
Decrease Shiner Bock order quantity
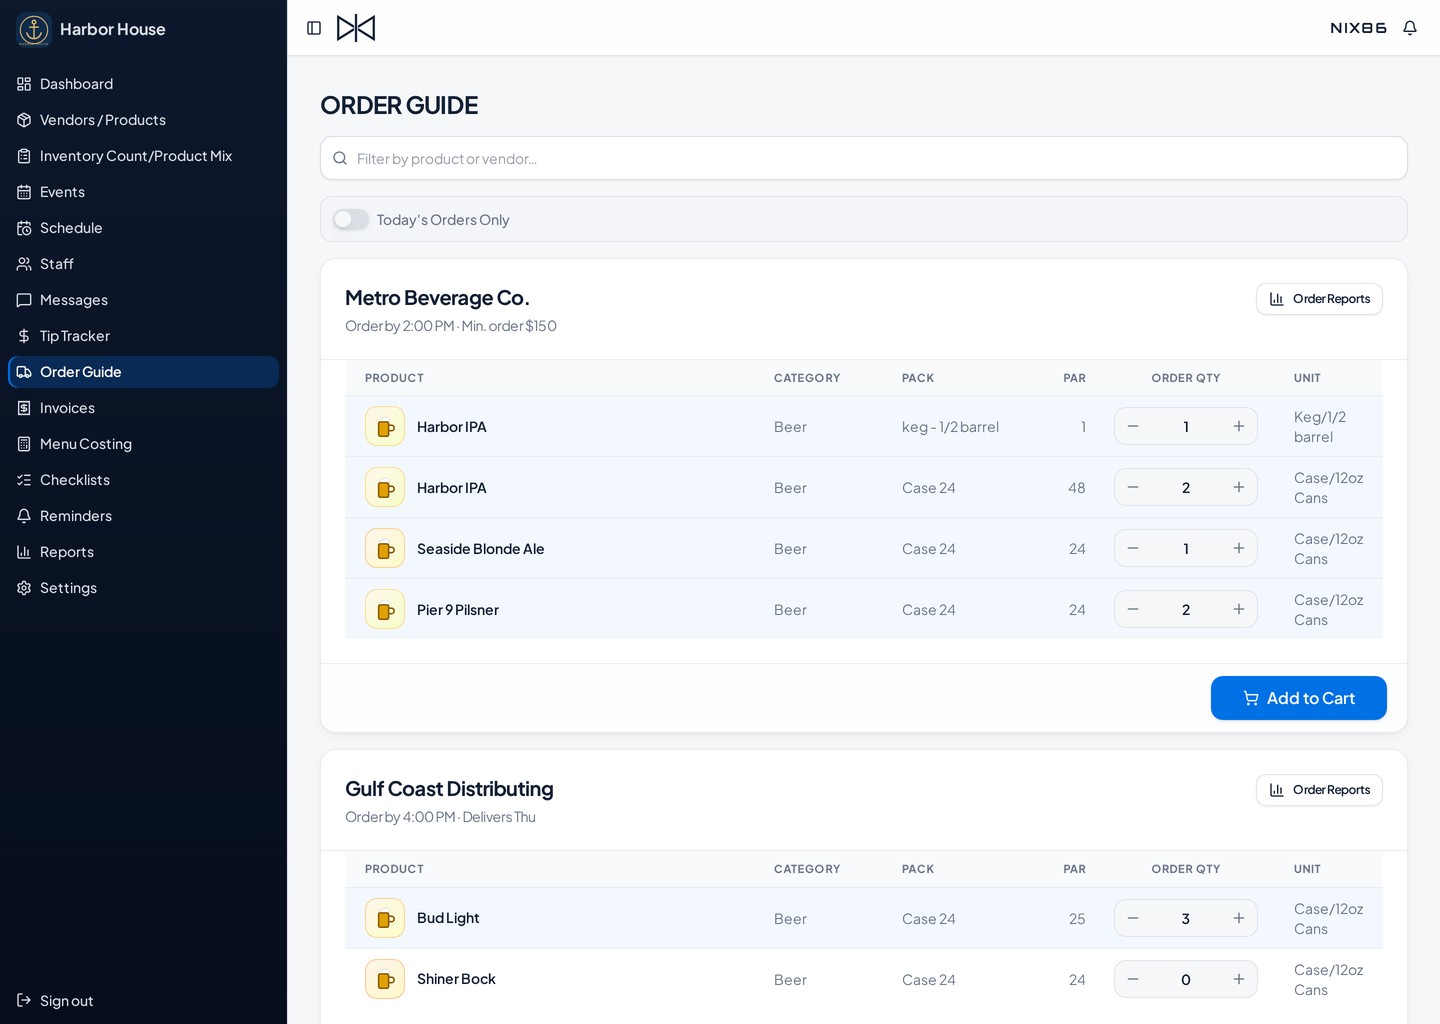(x=1133, y=979)
